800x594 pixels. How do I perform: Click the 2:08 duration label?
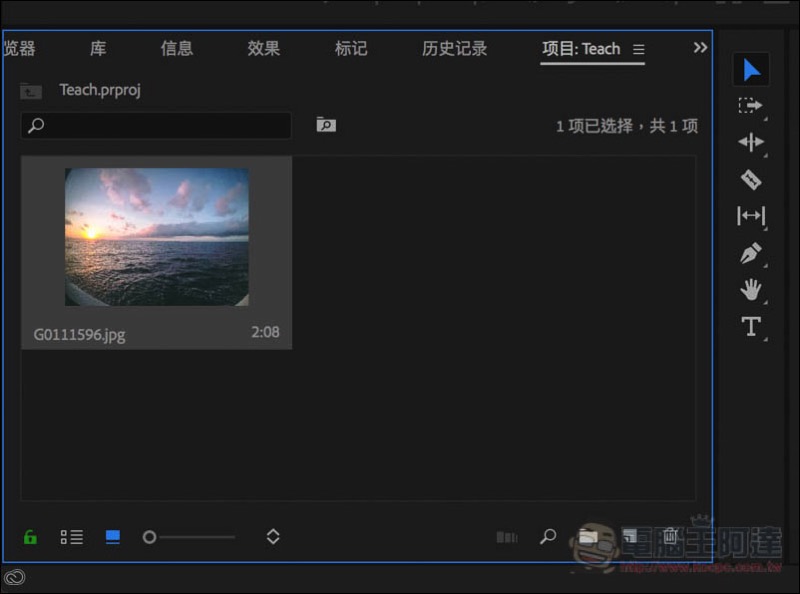(265, 332)
